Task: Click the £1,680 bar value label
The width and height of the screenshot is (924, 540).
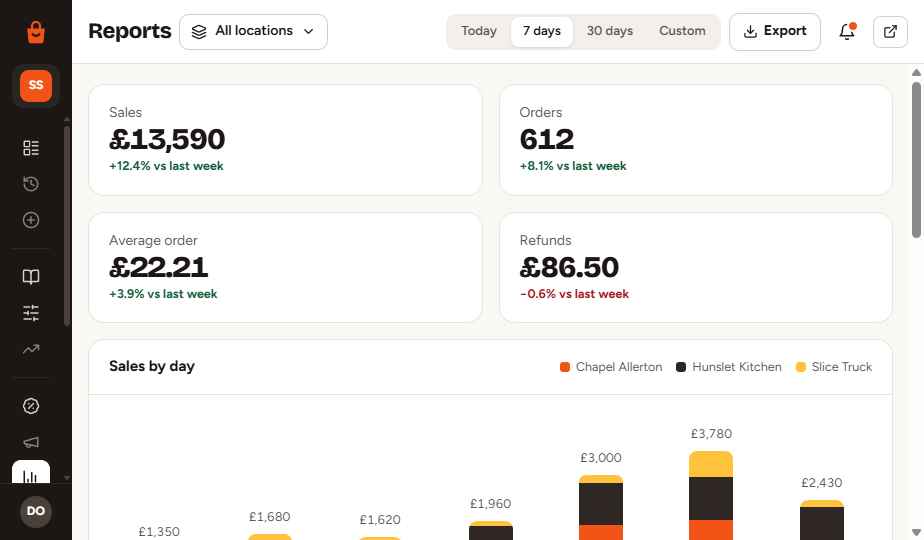Action: (269, 517)
